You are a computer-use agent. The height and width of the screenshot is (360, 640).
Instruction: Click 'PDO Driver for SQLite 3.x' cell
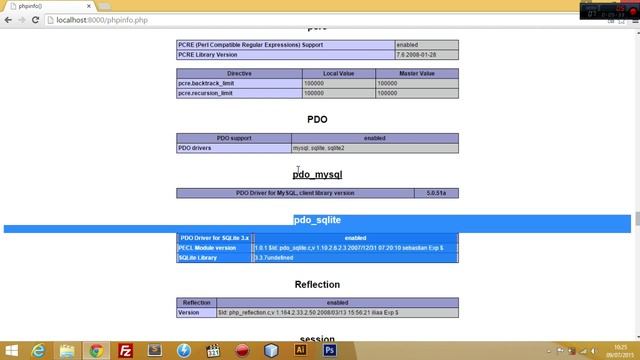[x=214, y=238]
